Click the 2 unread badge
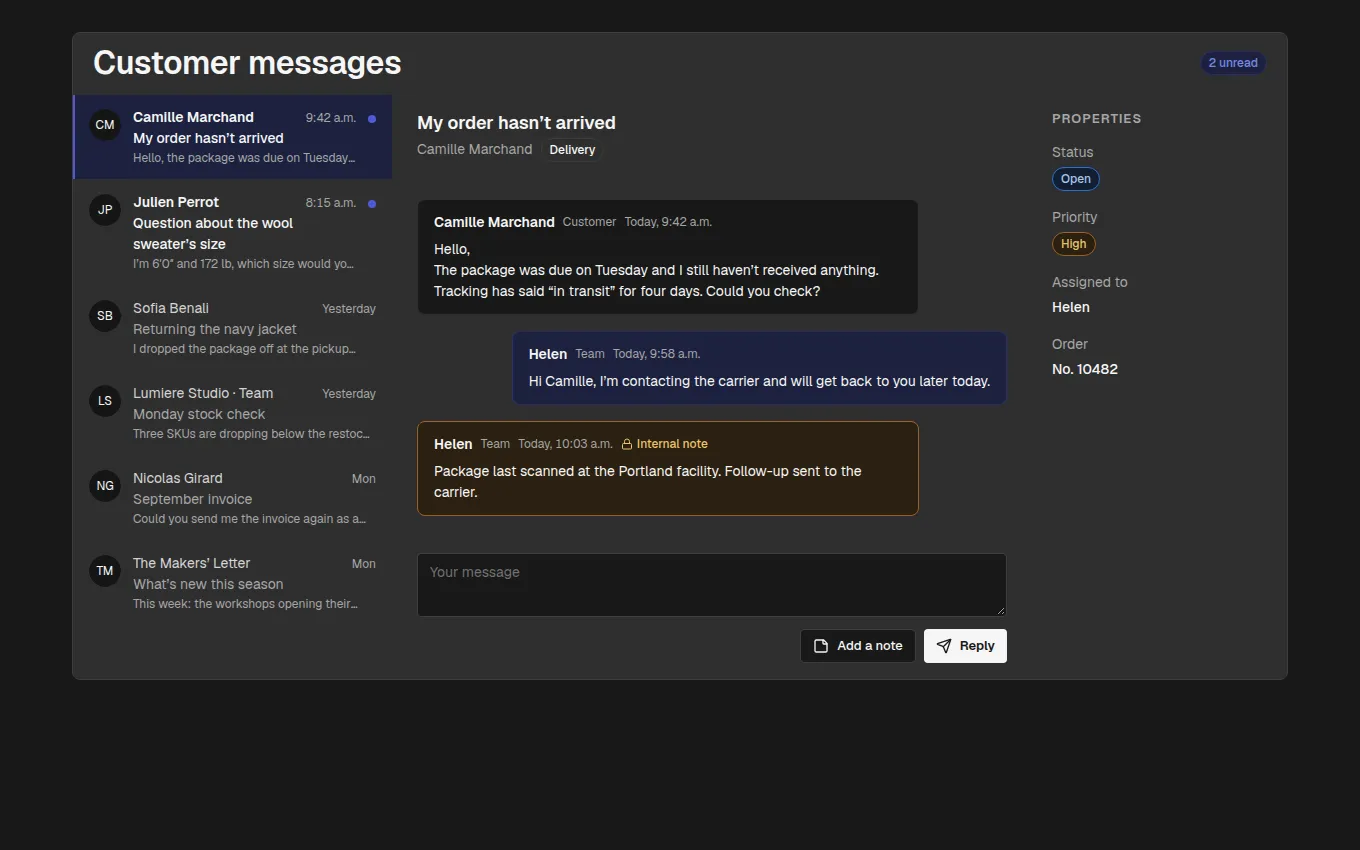 pos(1233,63)
